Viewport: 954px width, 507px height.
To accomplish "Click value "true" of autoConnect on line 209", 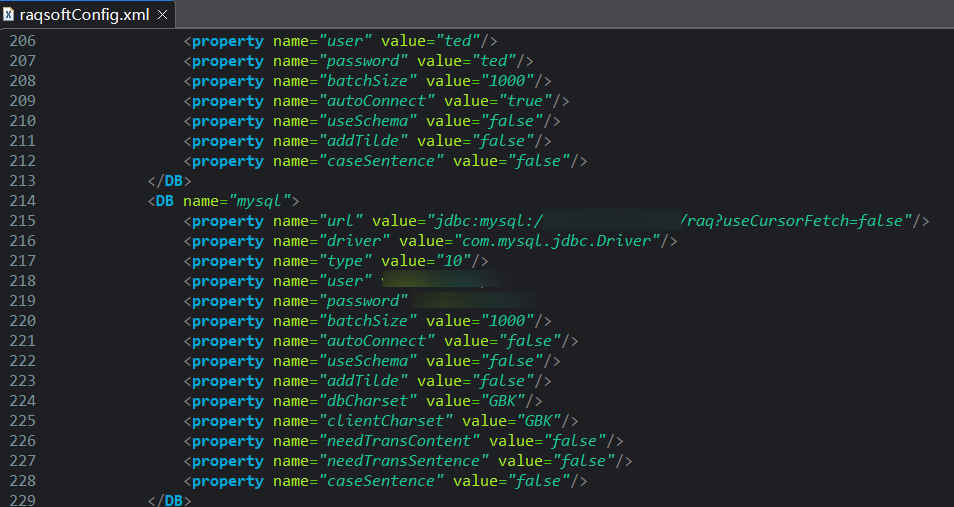I will point(525,101).
